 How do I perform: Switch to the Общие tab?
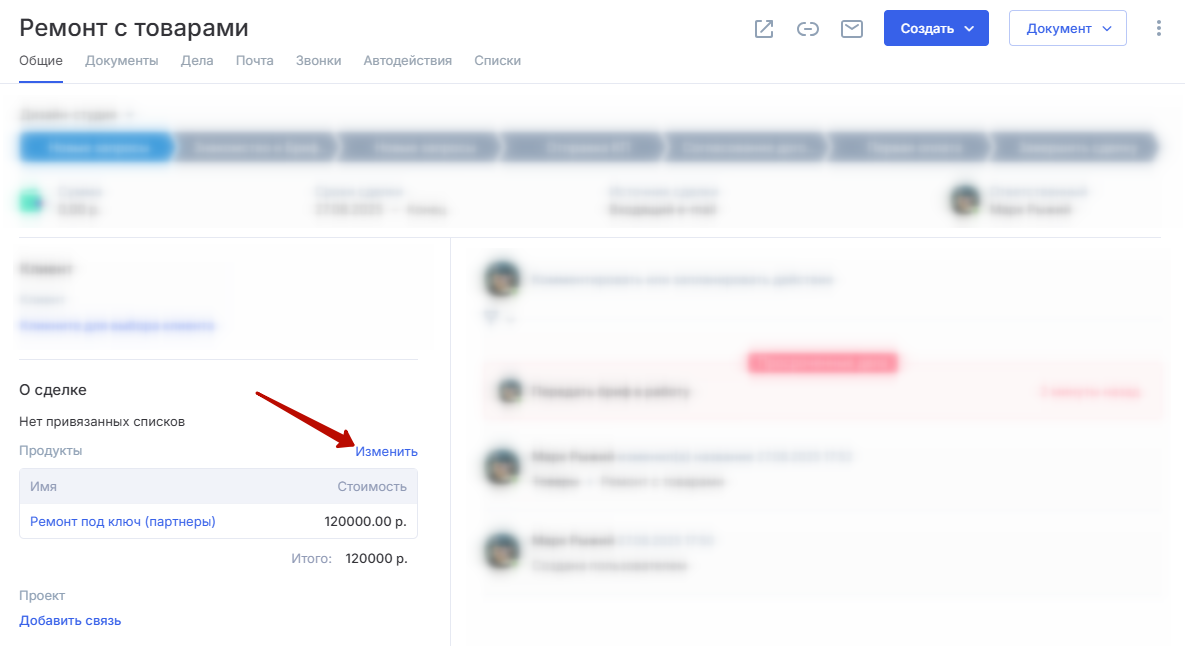[x=41, y=61]
